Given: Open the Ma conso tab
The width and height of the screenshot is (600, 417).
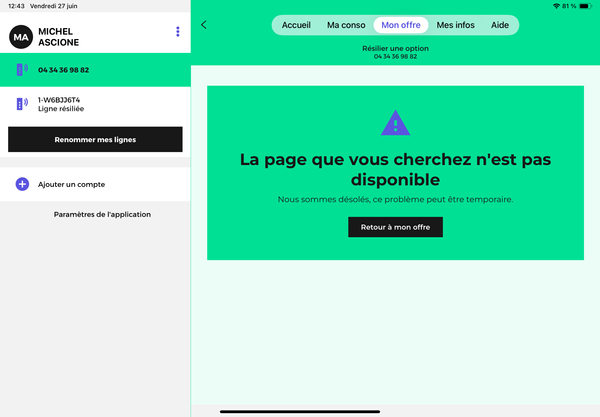Looking at the screenshot, I should click(x=346, y=25).
